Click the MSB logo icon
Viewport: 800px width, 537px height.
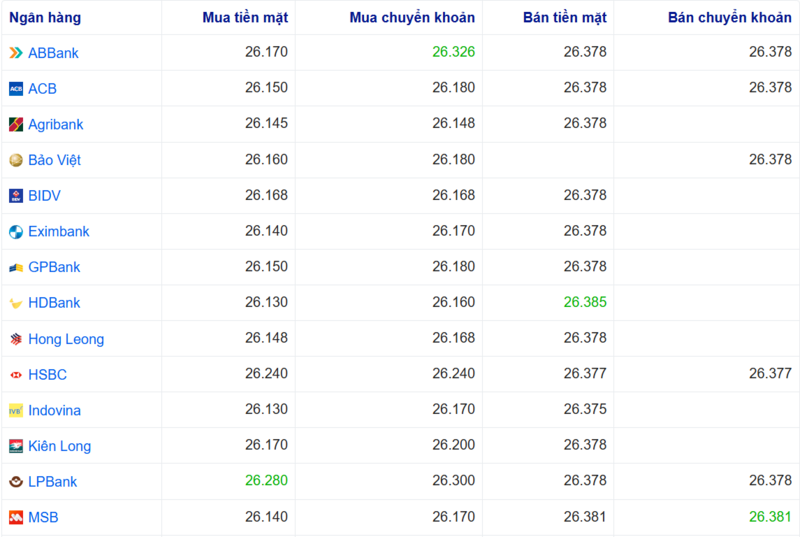(x=16, y=518)
